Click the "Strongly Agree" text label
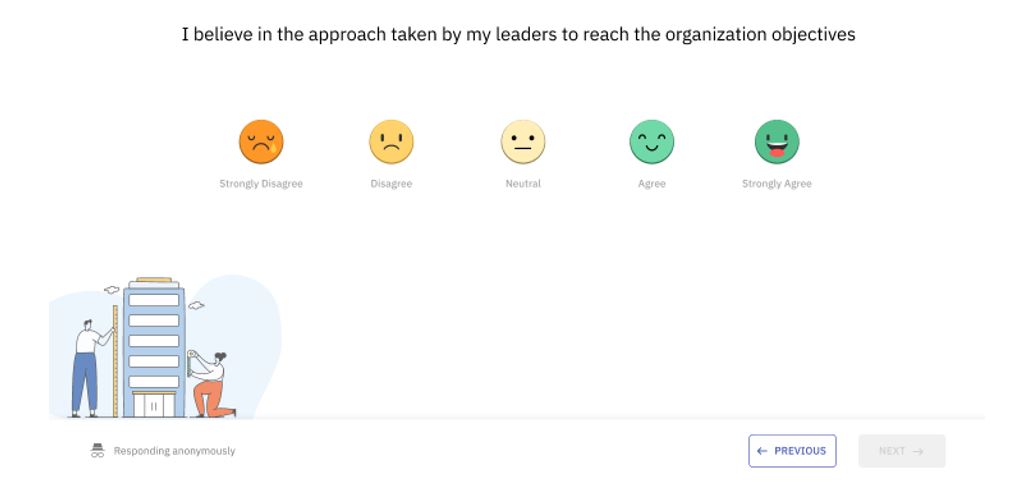 (777, 184)
